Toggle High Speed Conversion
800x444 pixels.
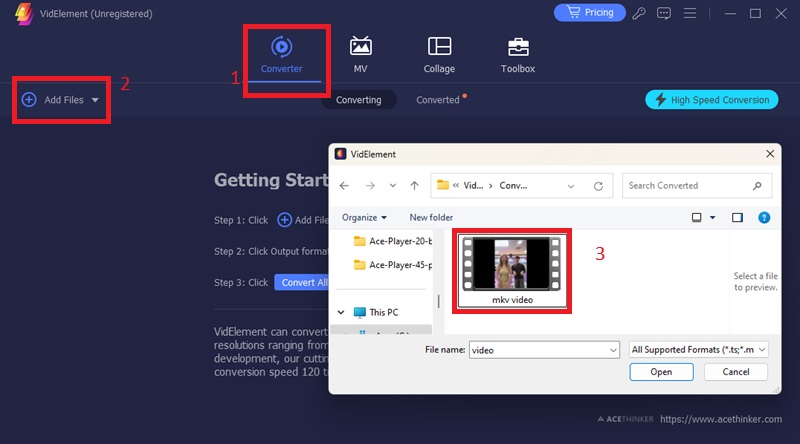pos(711,100)
